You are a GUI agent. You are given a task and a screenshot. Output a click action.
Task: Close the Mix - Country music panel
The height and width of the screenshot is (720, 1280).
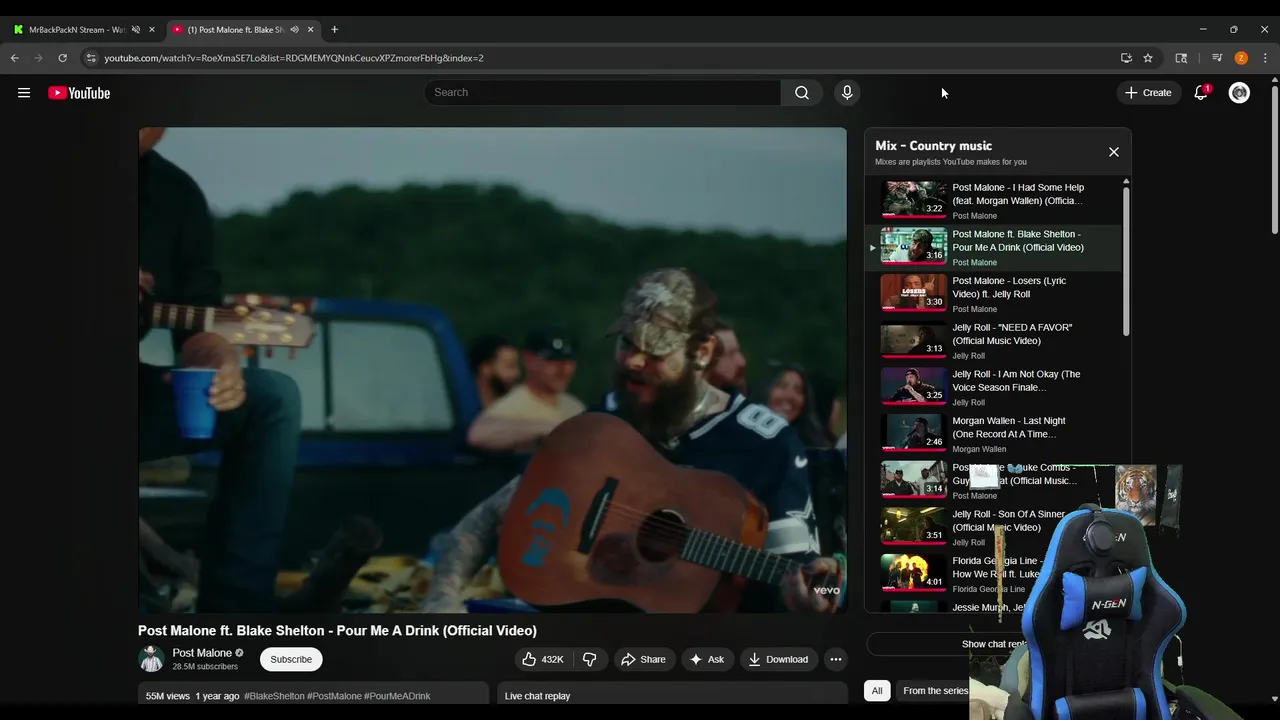1114,152
